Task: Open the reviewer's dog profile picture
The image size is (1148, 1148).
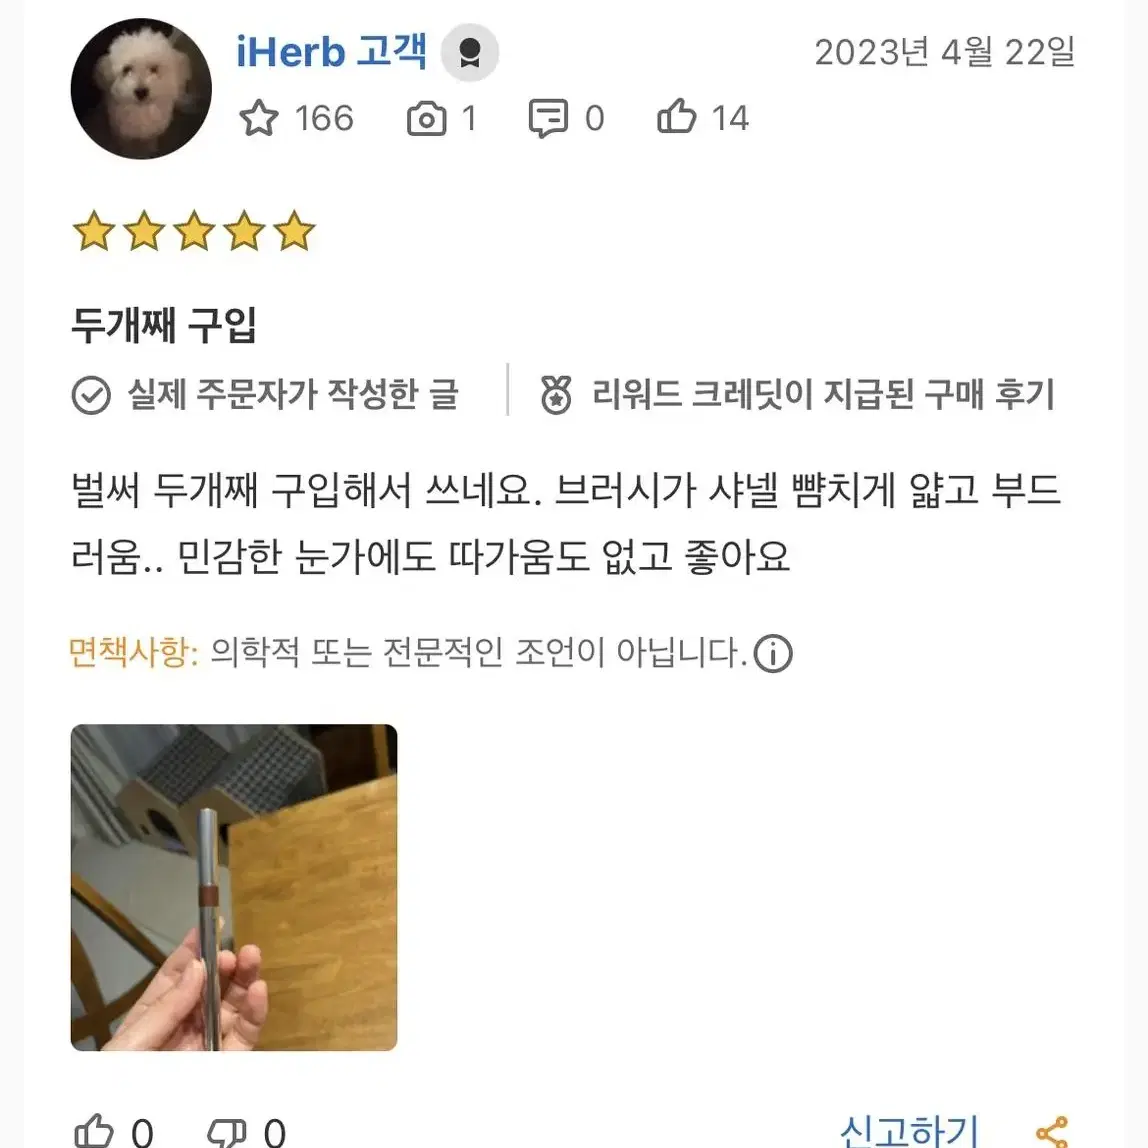Action: coord(141,89)
